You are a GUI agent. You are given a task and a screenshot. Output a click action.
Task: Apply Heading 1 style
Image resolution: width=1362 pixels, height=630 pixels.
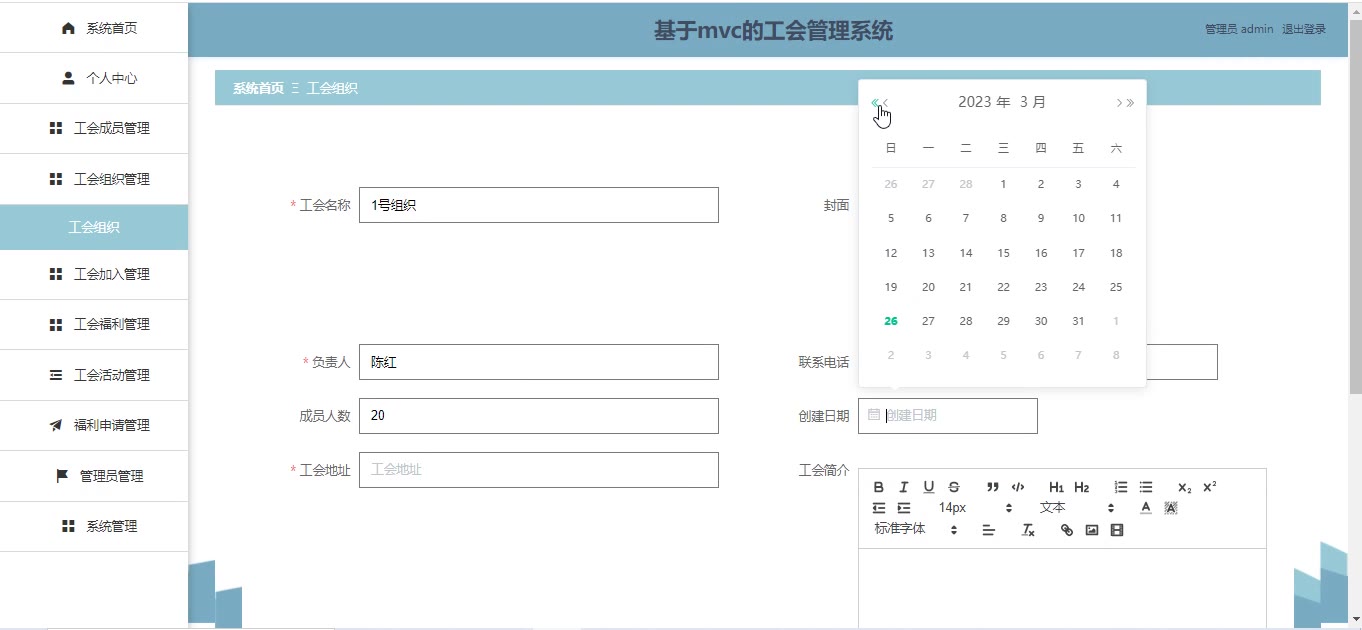coord(1056,487)
